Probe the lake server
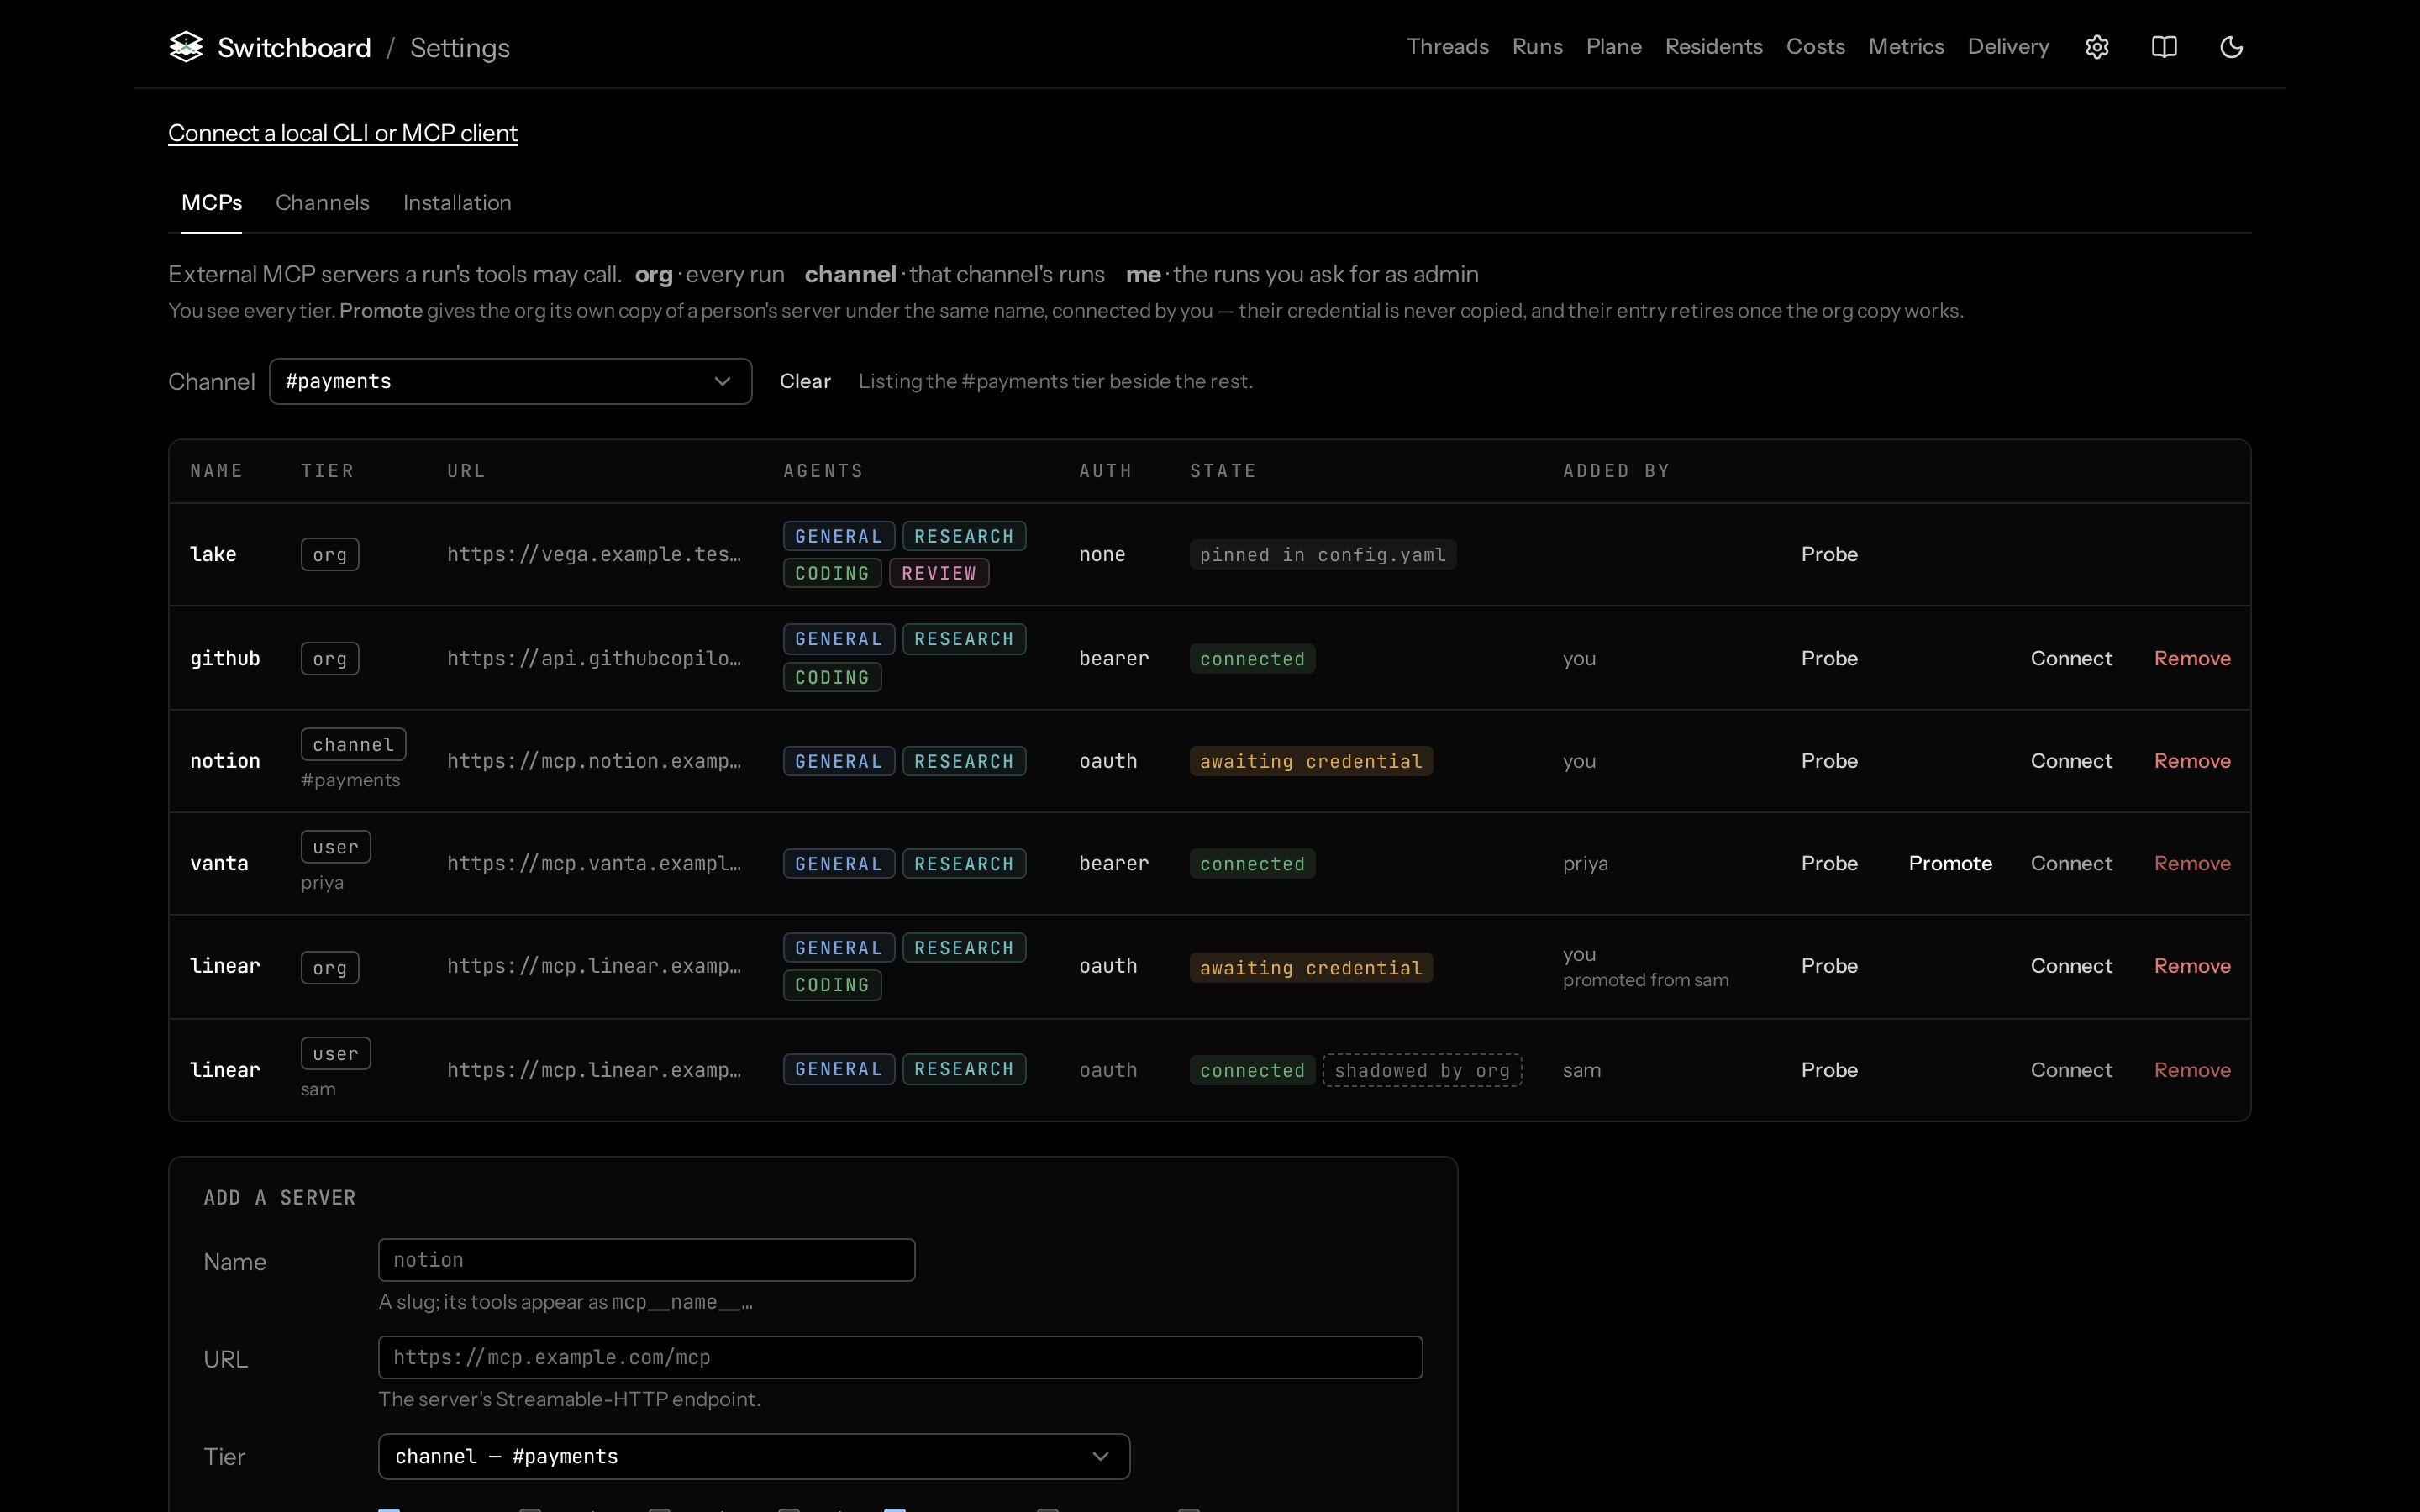The width and height of the screenshot is (2420, 1512). tap(1829, 554)
